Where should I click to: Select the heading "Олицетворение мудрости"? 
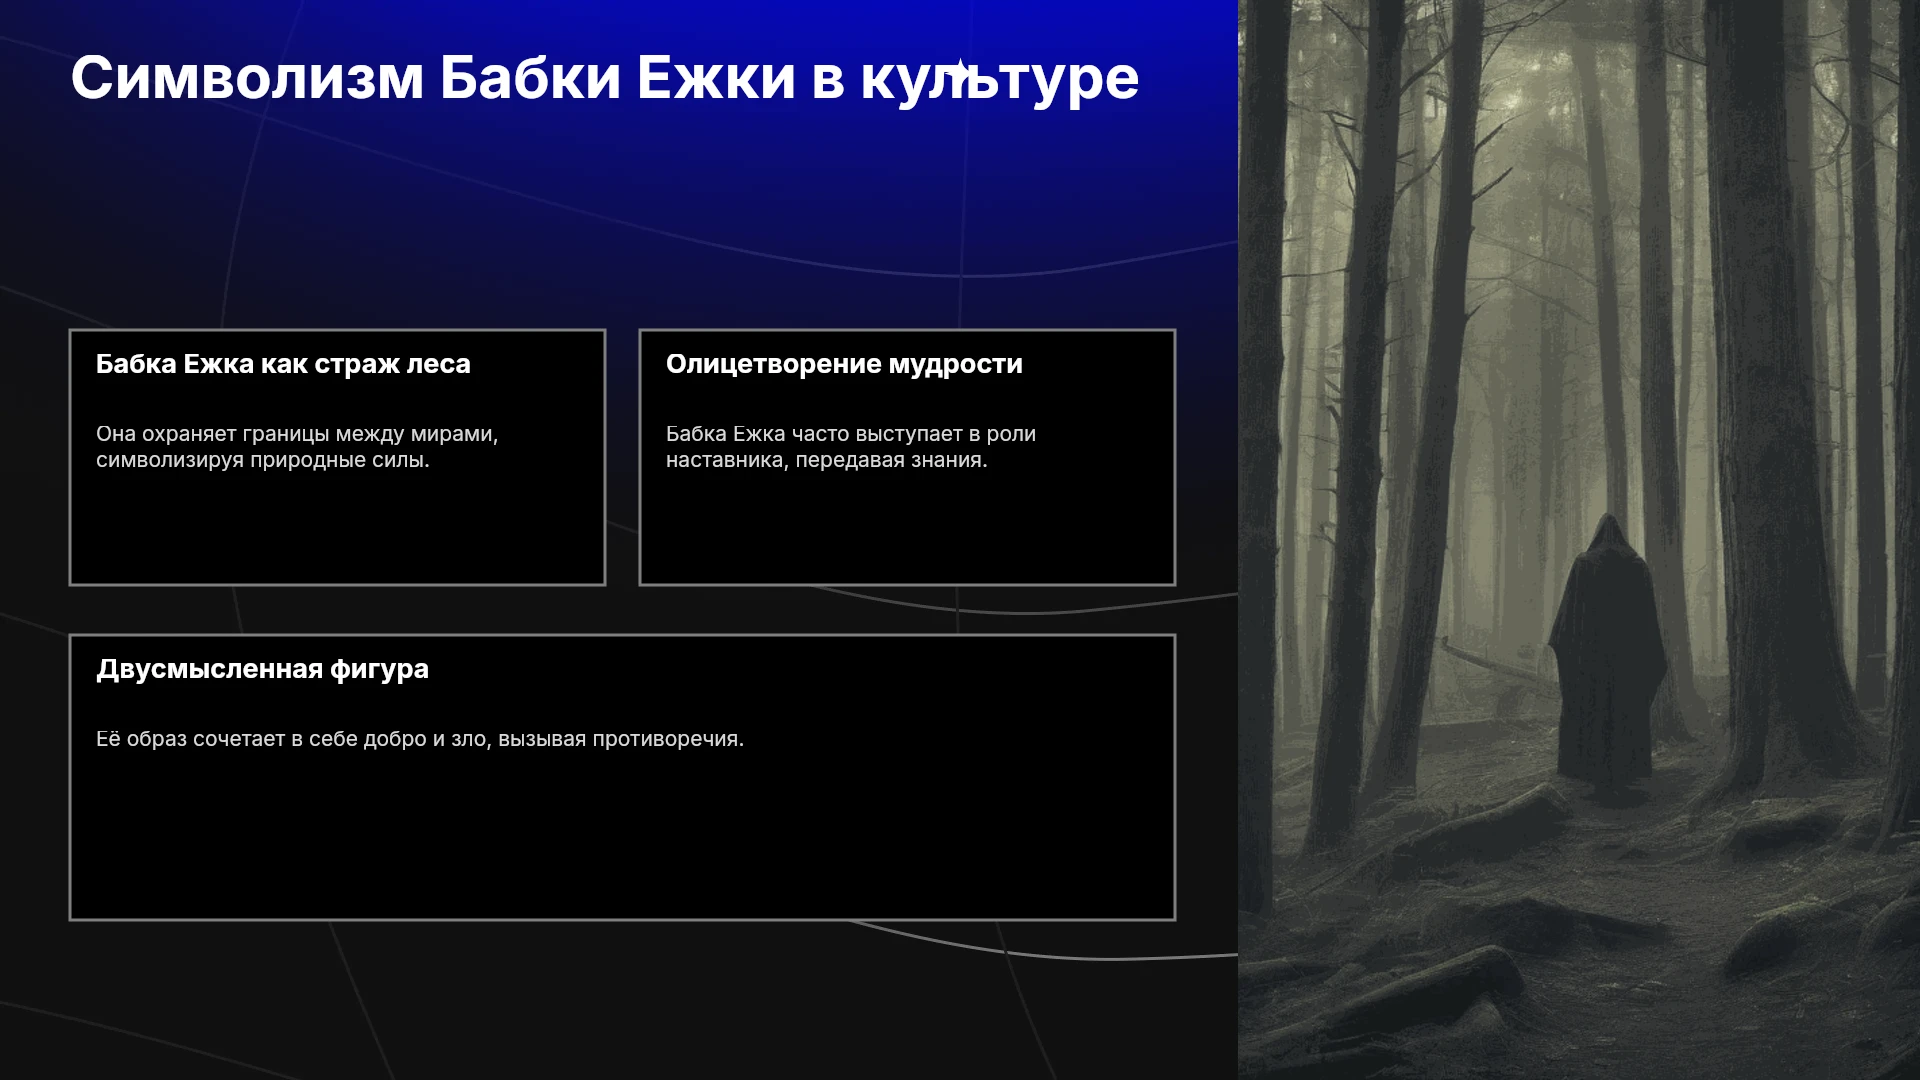tap(844, 364)
